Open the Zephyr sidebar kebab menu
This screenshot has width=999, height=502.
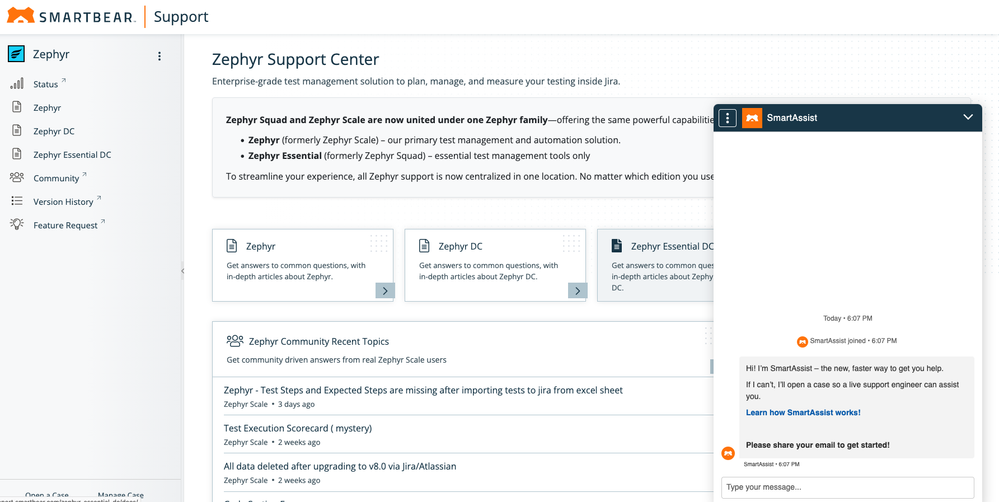tap(159, 56)
